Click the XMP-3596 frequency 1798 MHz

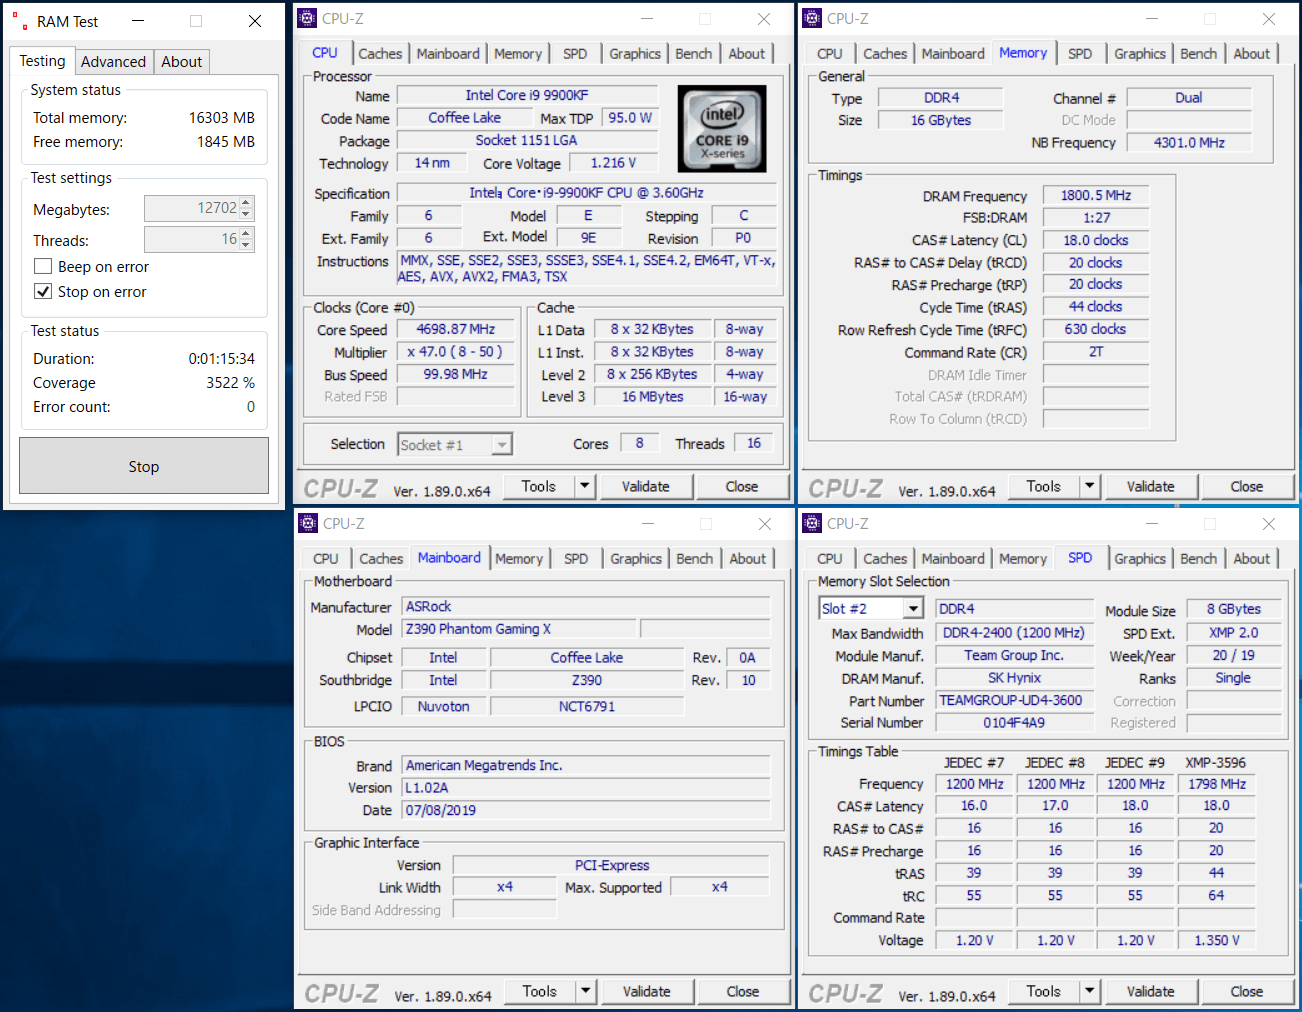(x=1217, y=784)
